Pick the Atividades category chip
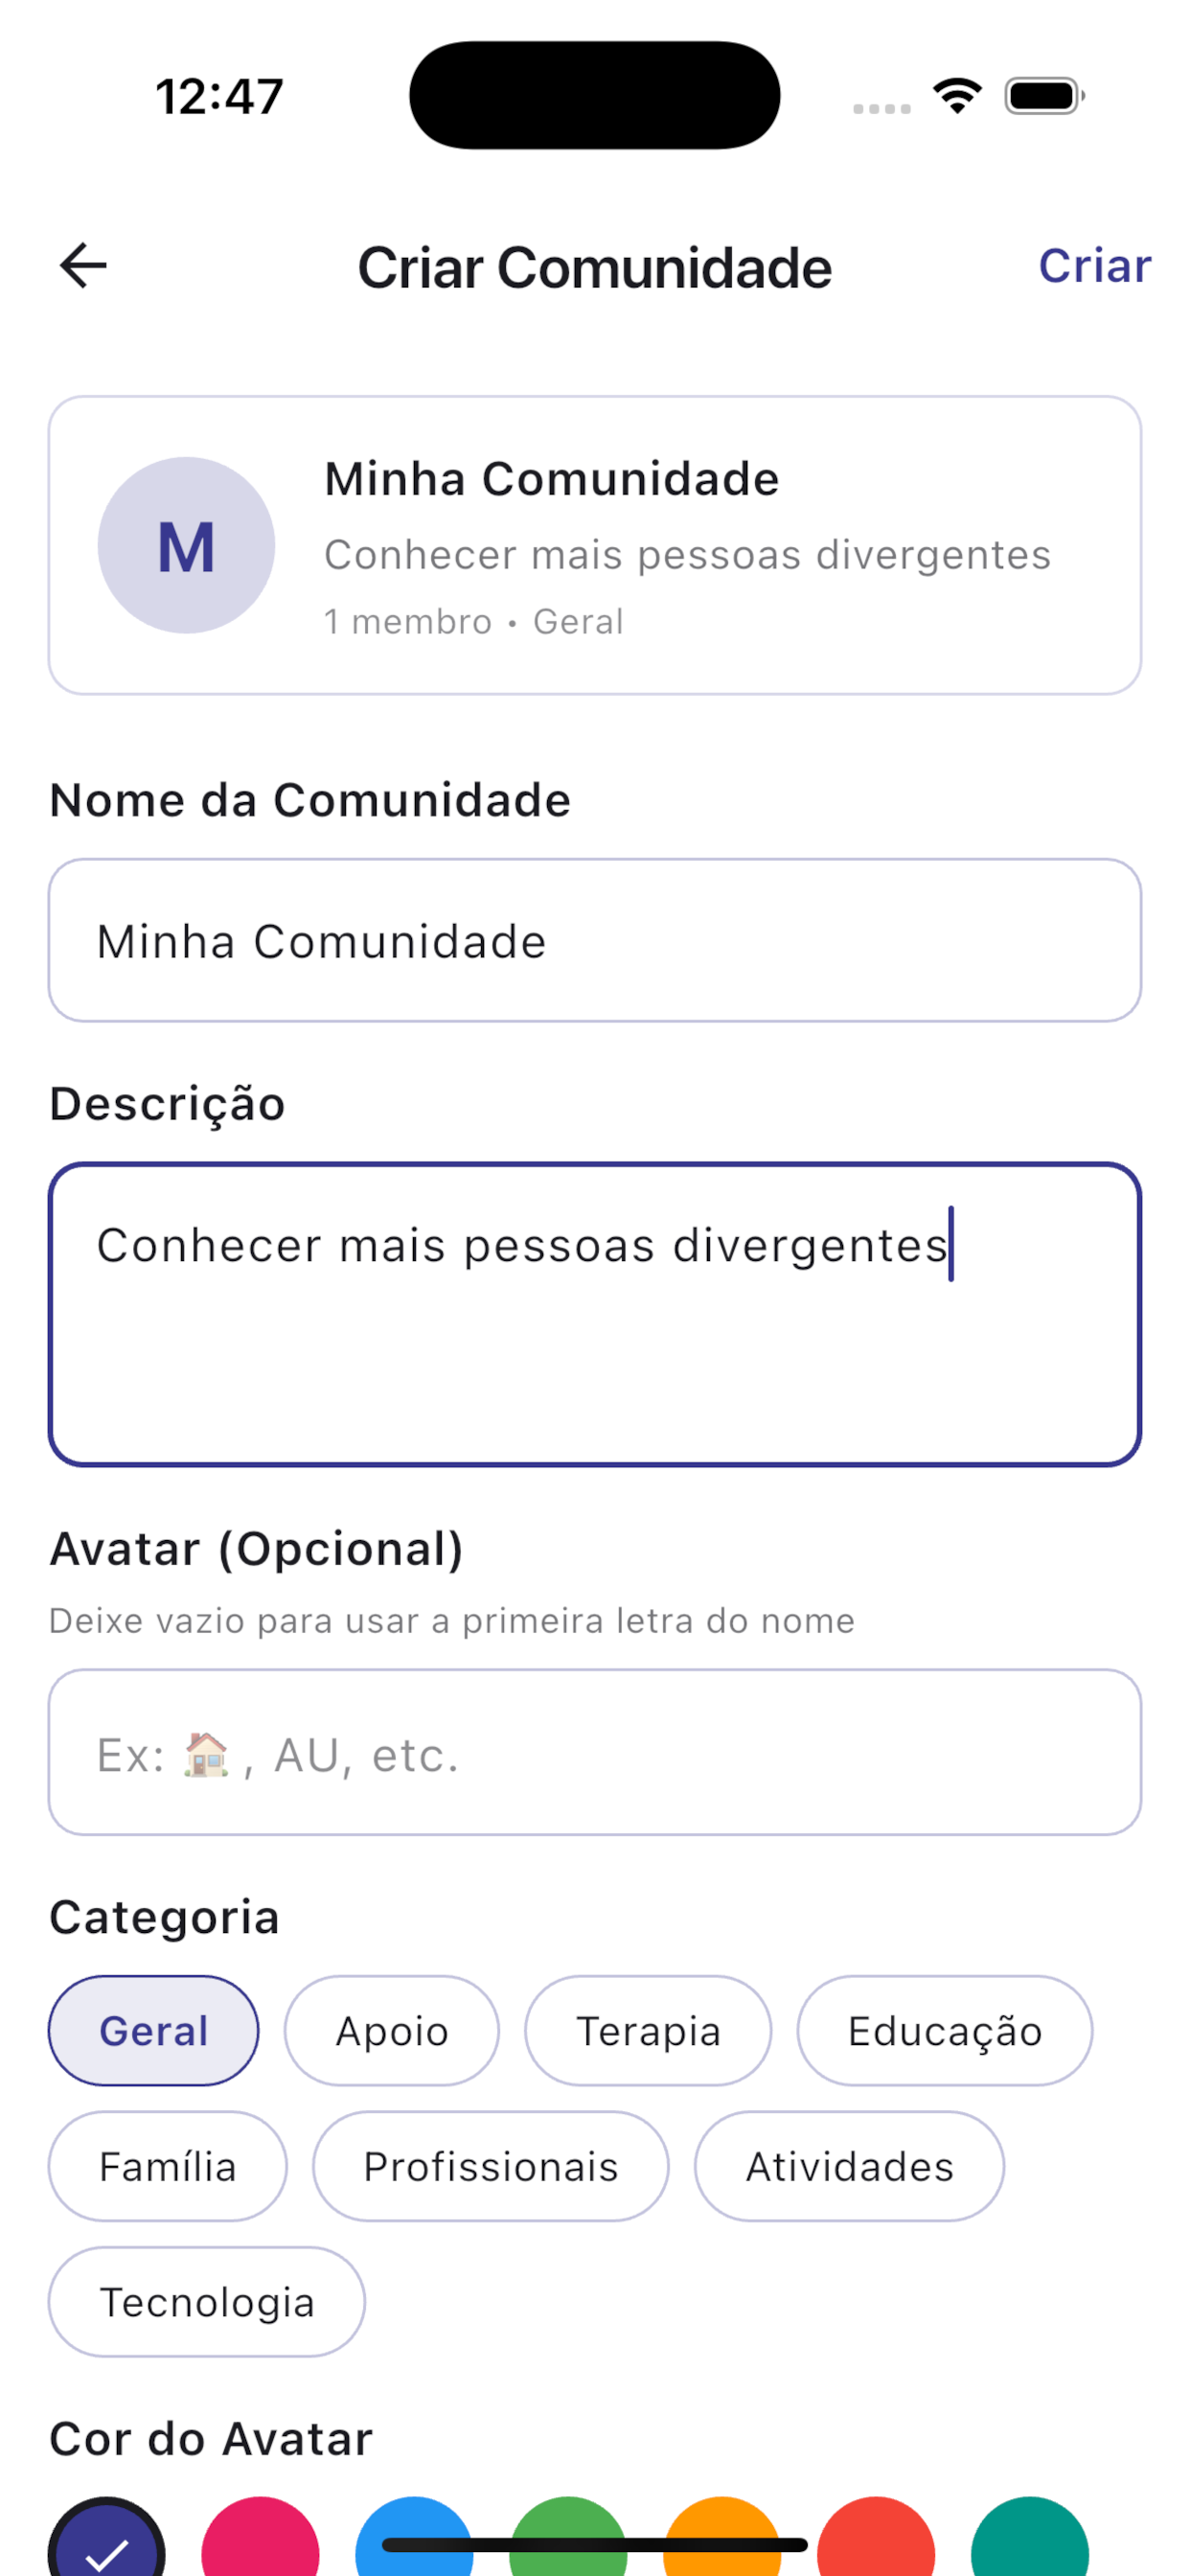The height and width of the screenshot is (2576, 1190). (x=850, y=2167)
